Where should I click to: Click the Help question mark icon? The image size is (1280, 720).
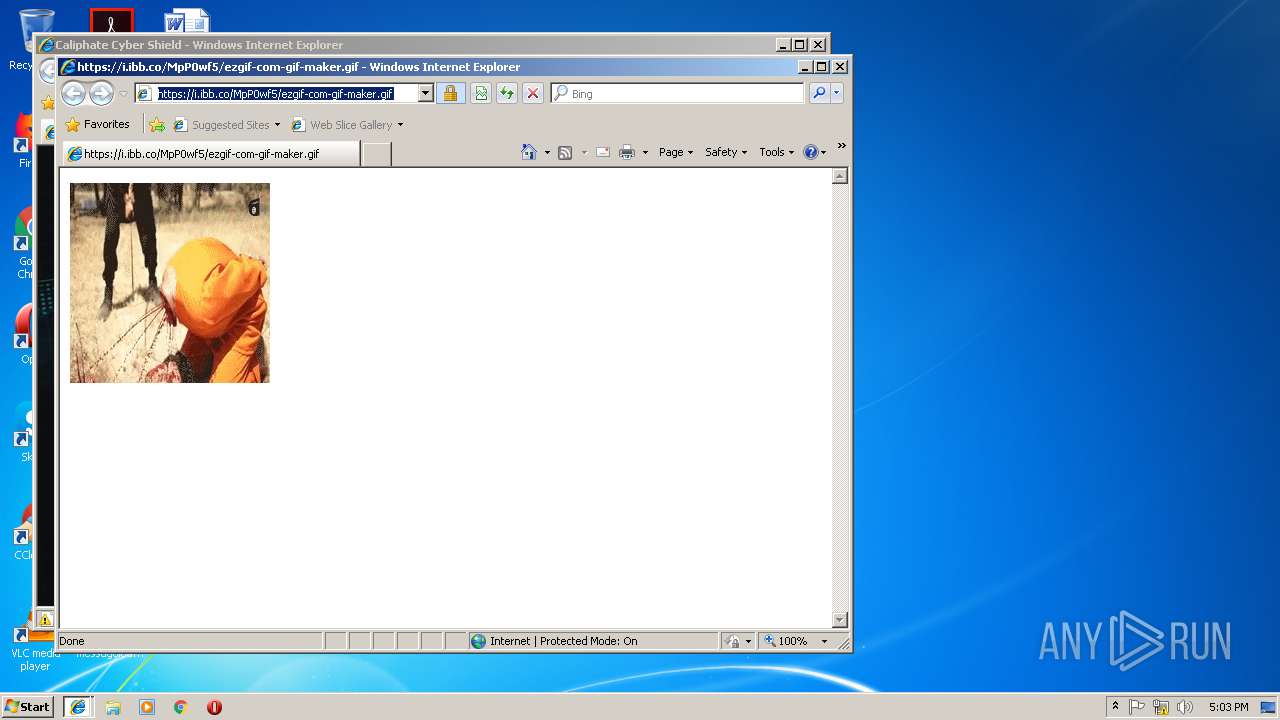pyautogui.click(x=811, y=152)
